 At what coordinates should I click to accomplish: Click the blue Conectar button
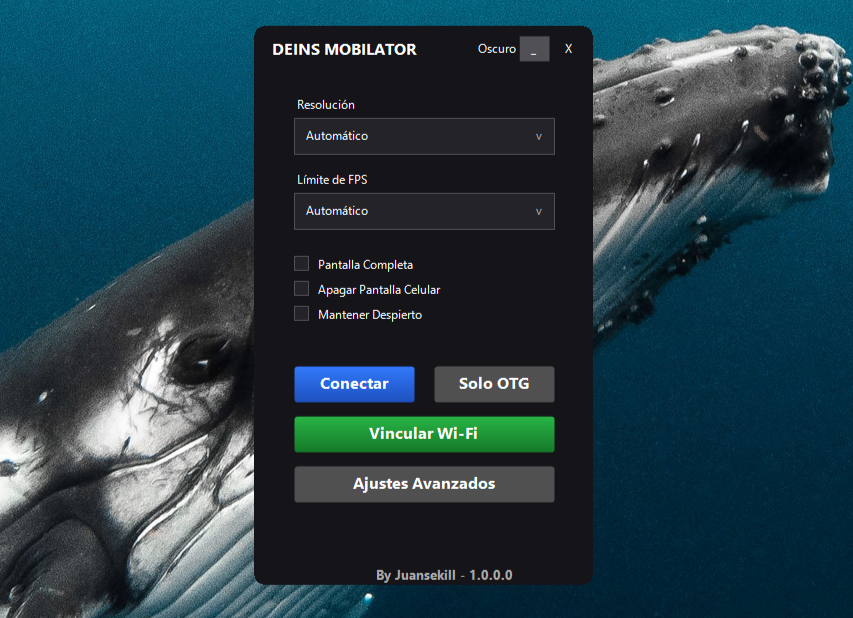354,384
